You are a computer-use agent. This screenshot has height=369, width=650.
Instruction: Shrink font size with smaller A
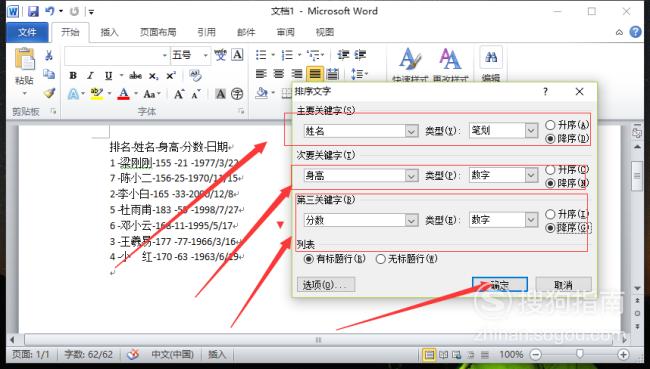click(196, 94)
